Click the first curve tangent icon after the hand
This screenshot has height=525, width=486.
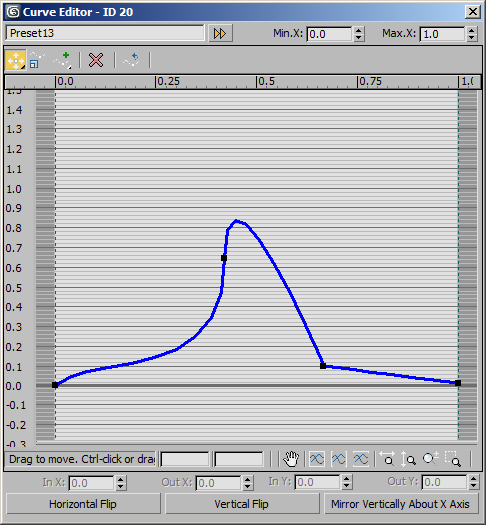pos(317,459)
